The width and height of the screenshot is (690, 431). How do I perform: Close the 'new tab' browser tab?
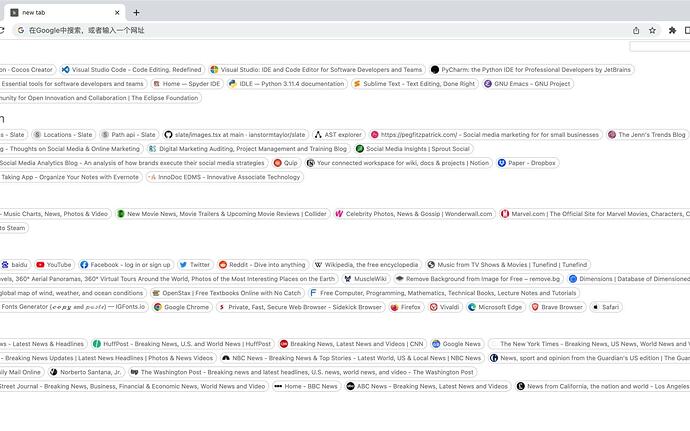117,13
